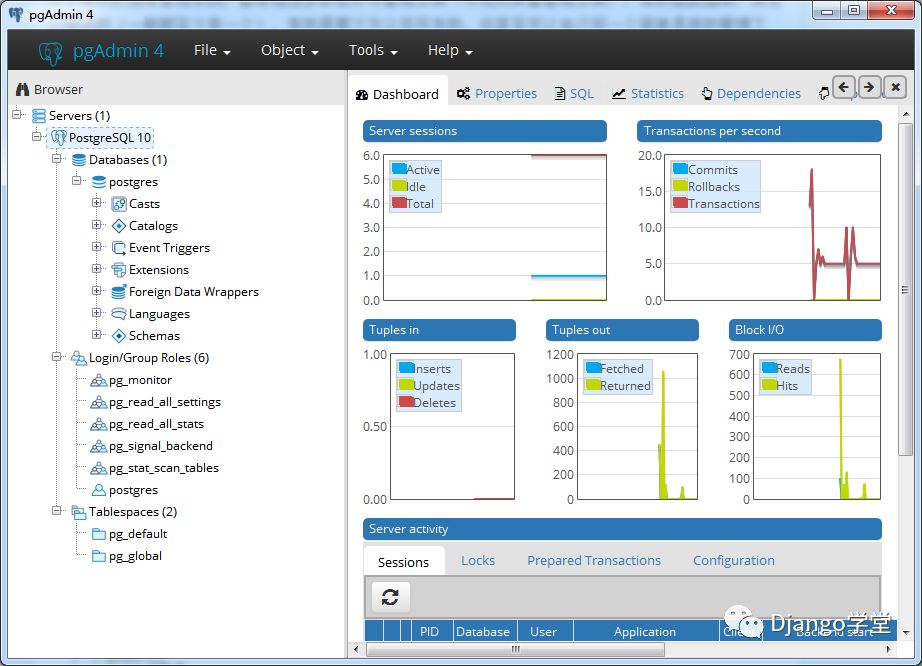This screenshot has width=922, height=666.
Task: Click the pg_signal_backend role icon
Action: [99, 446]
